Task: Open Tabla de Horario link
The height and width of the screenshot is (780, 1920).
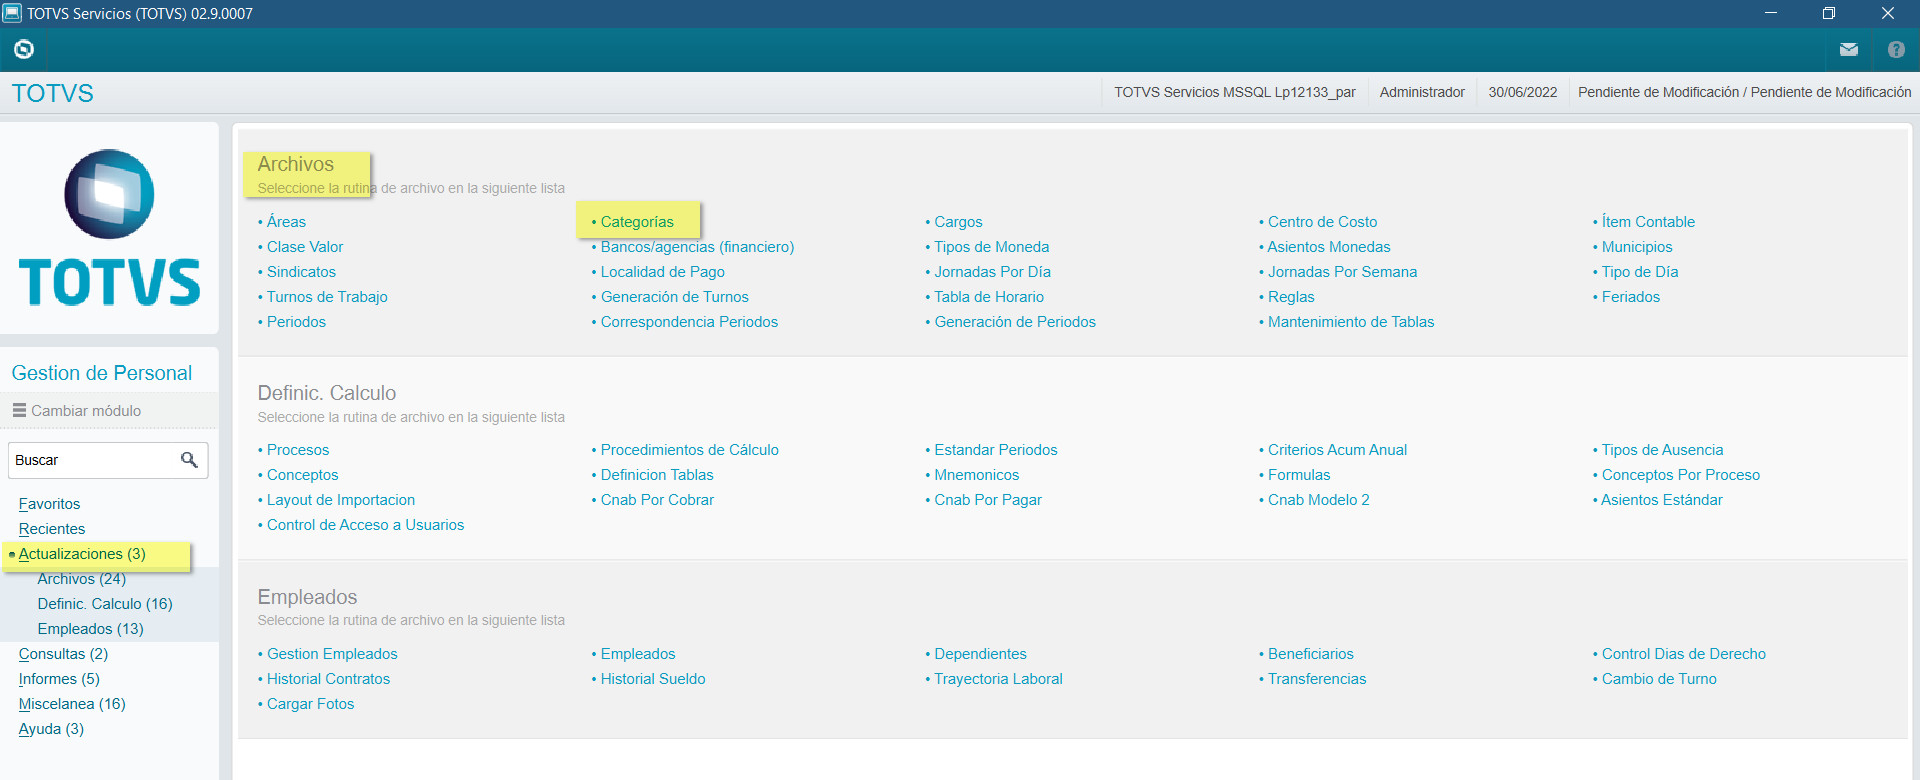Action: [989, 297]
